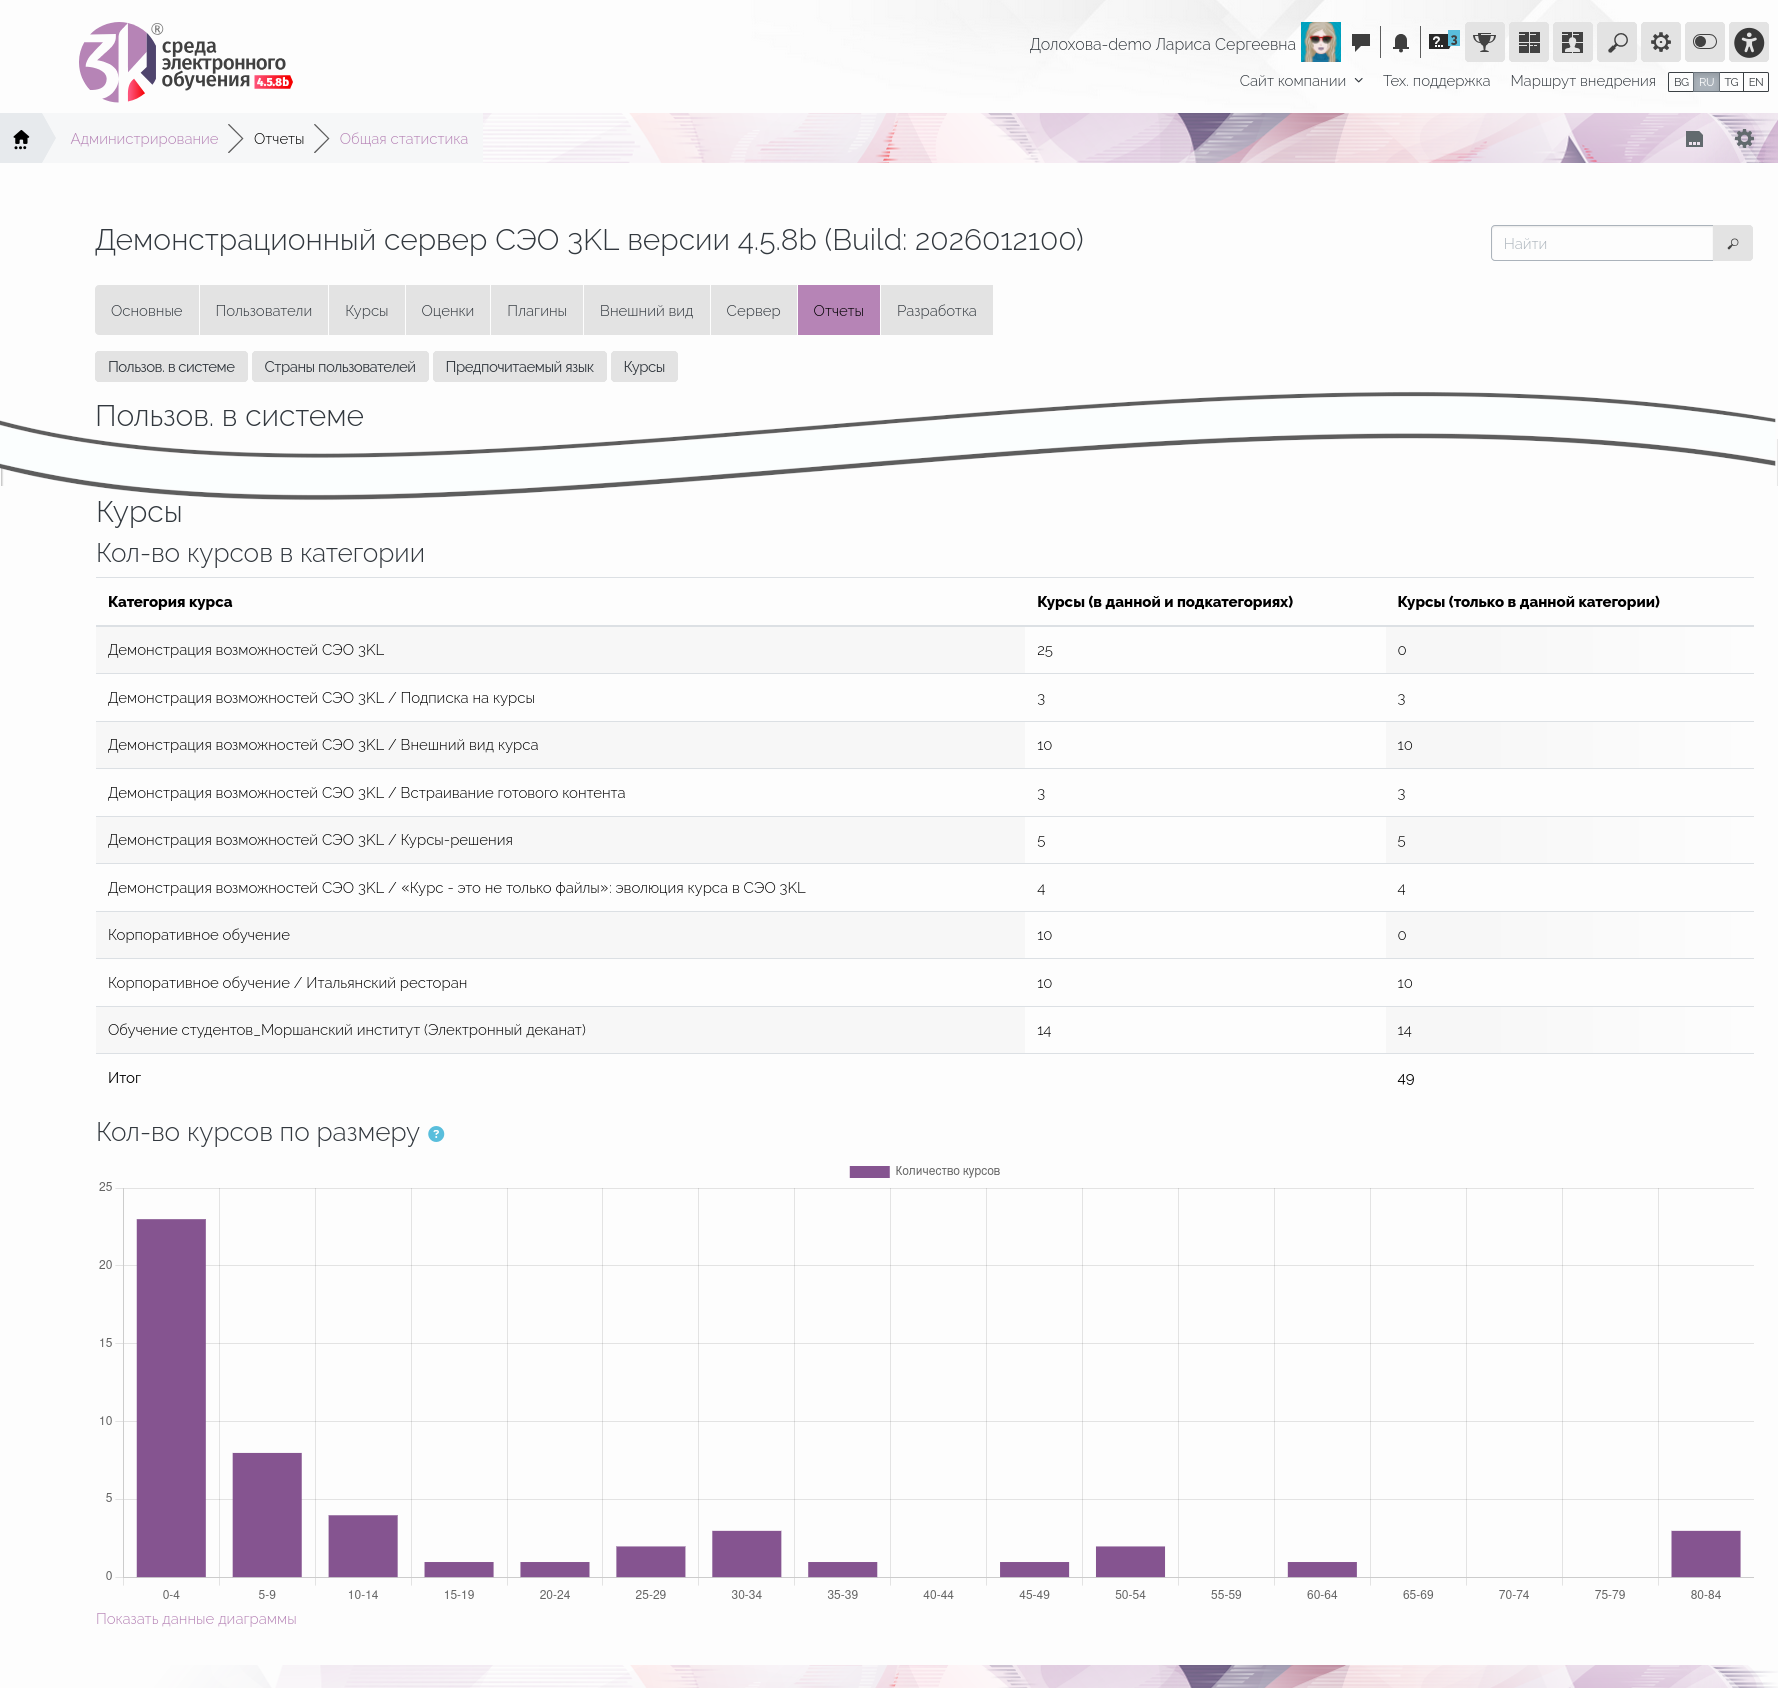1778x1688 pixels.
Task: Select the Страны пользователей sub-tab
Action: [x=340, y=367]
